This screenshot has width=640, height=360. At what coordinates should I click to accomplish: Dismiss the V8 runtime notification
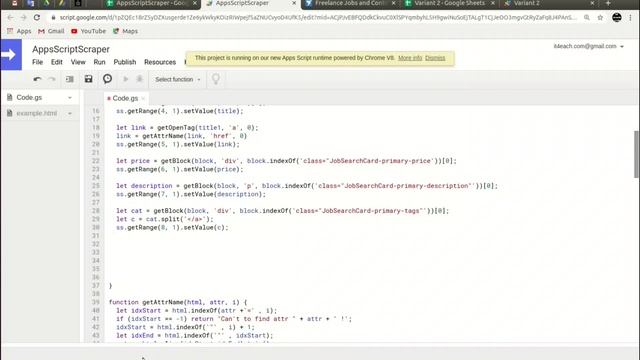(x=435, y=58)
